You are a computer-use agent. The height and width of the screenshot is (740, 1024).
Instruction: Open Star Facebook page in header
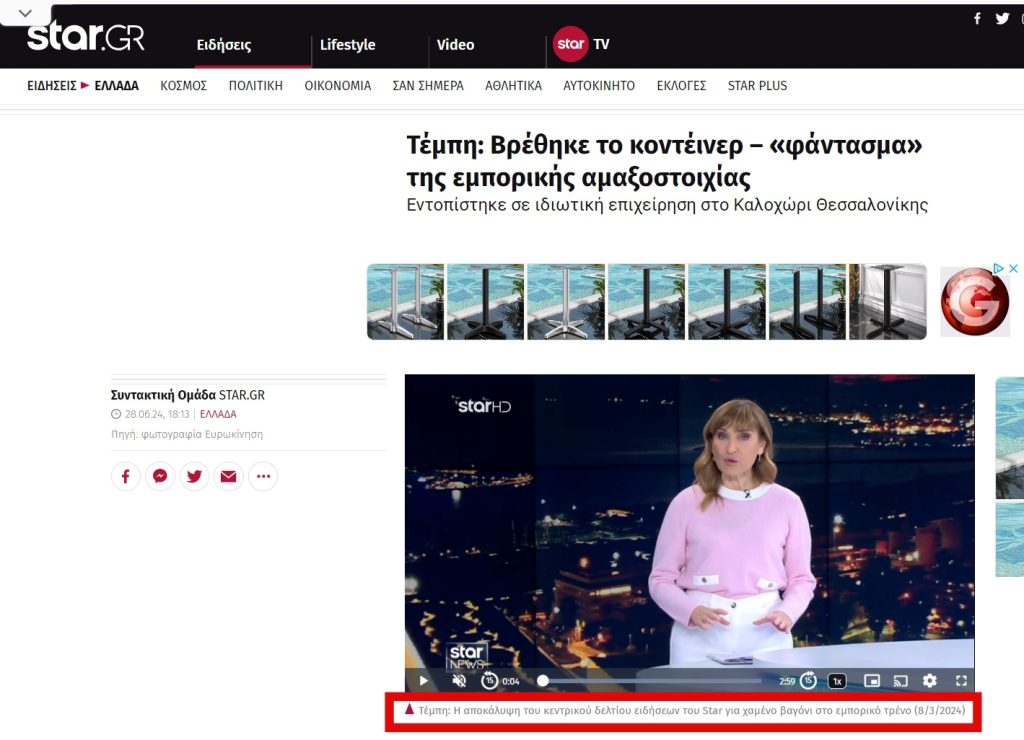point(977,18)
